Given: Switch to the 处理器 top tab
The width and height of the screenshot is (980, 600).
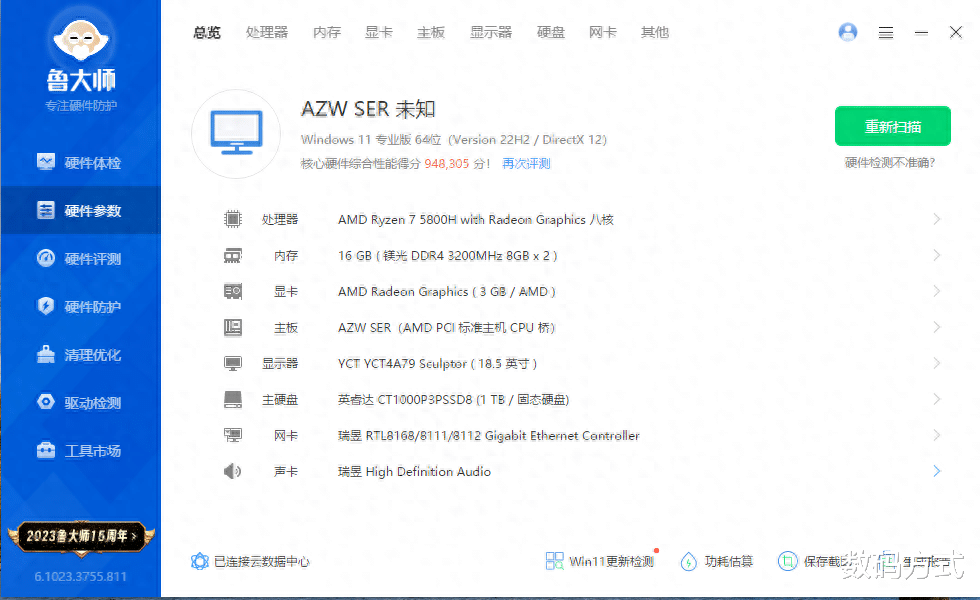Looking at the screenshot, I should (x=267, y=32).
